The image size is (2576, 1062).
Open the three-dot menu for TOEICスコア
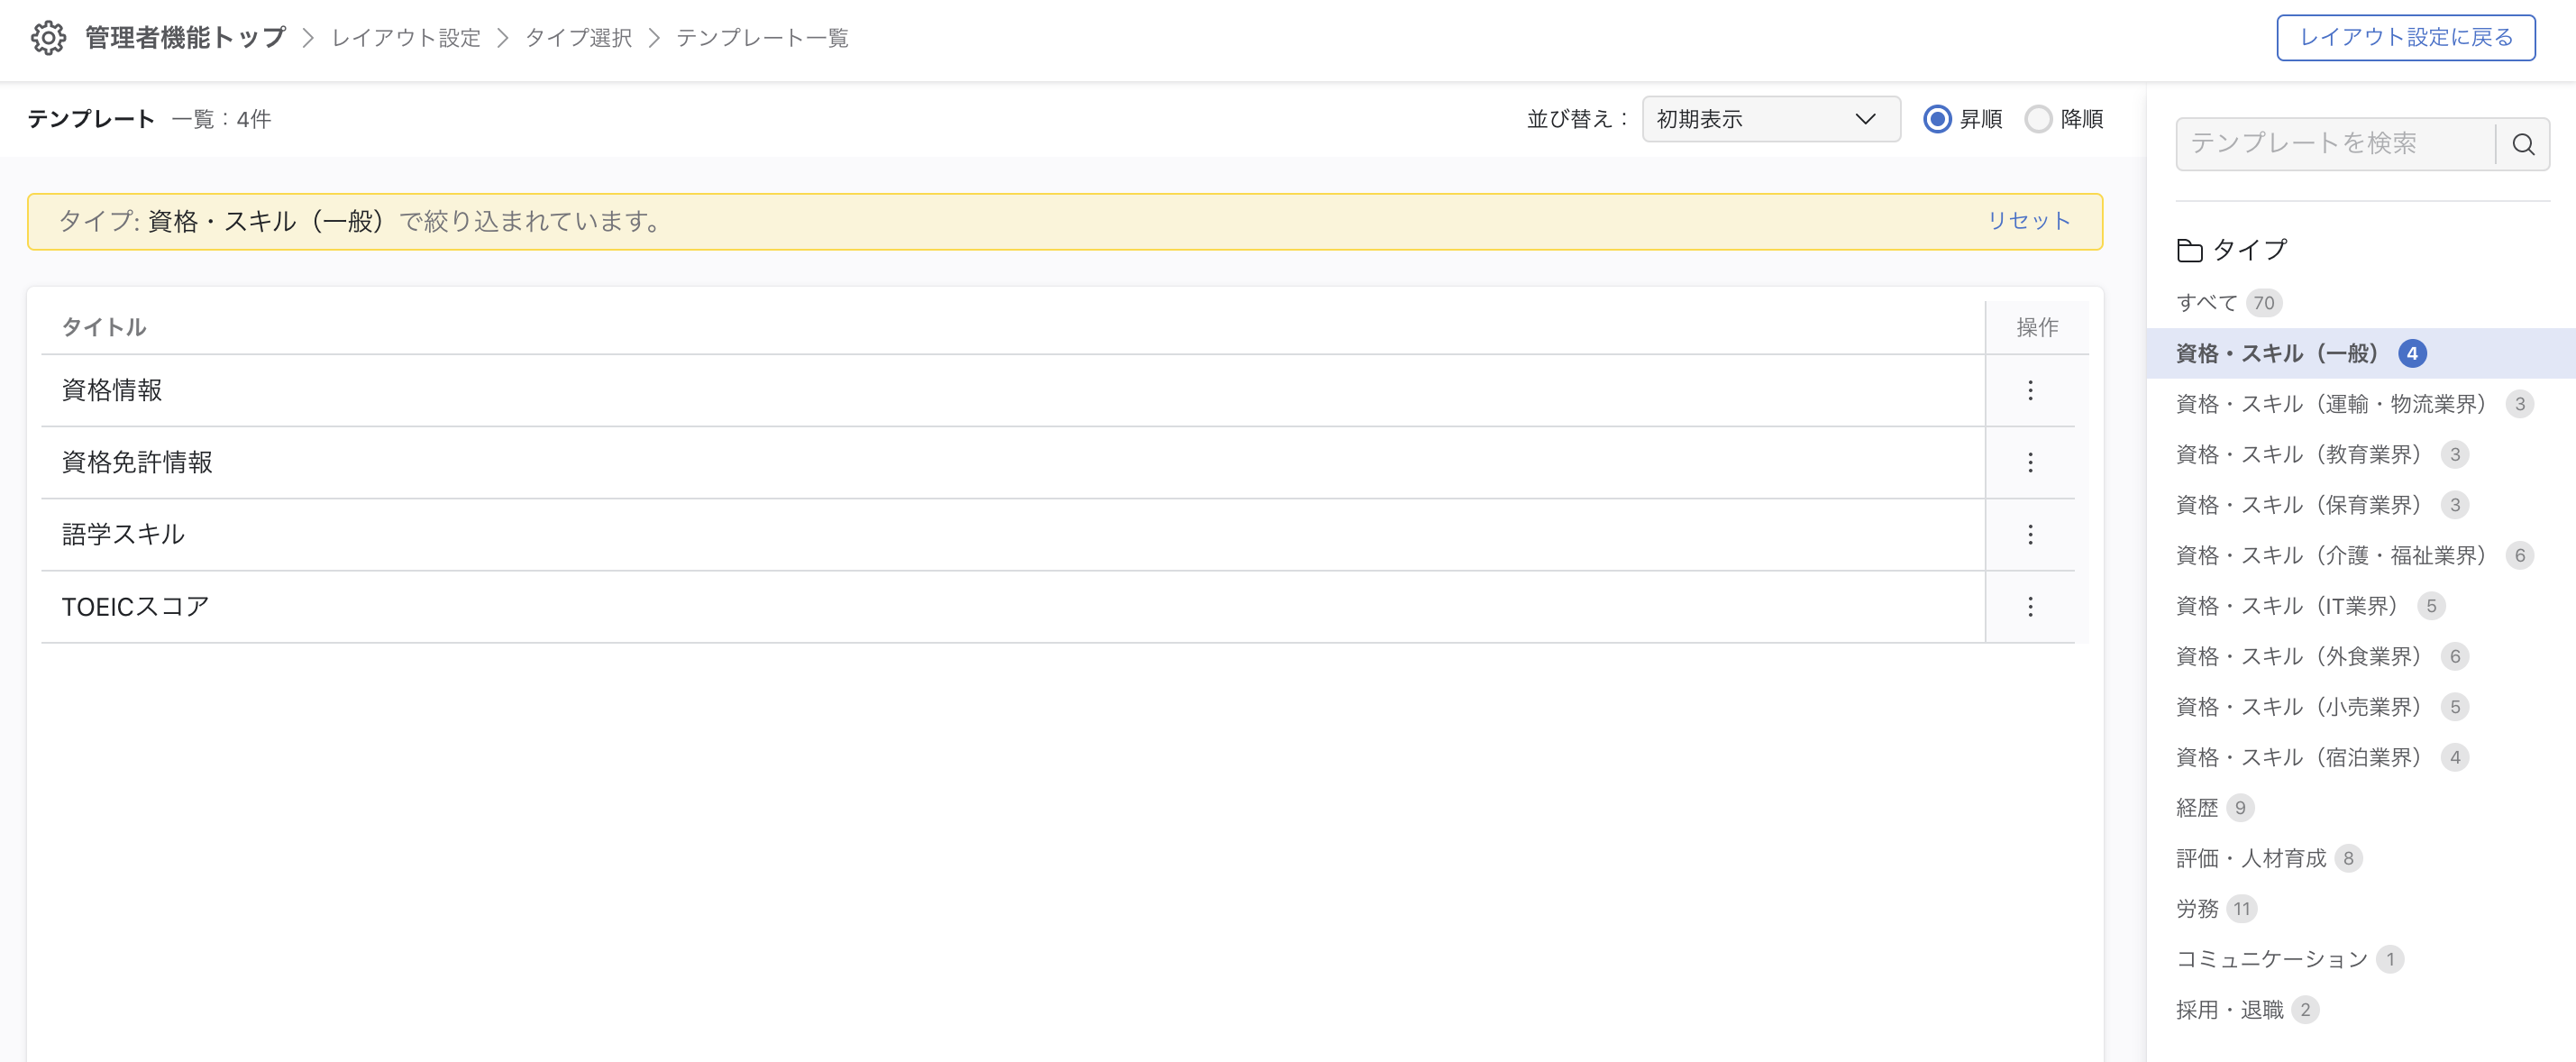(2029, 606)
